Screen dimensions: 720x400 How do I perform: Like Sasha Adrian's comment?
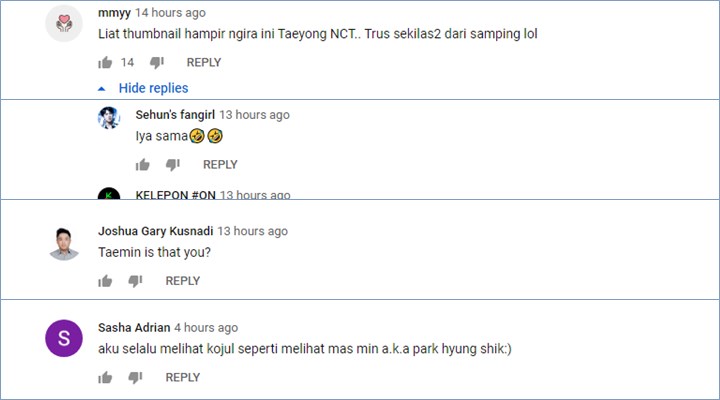click(x=105, y=377)
